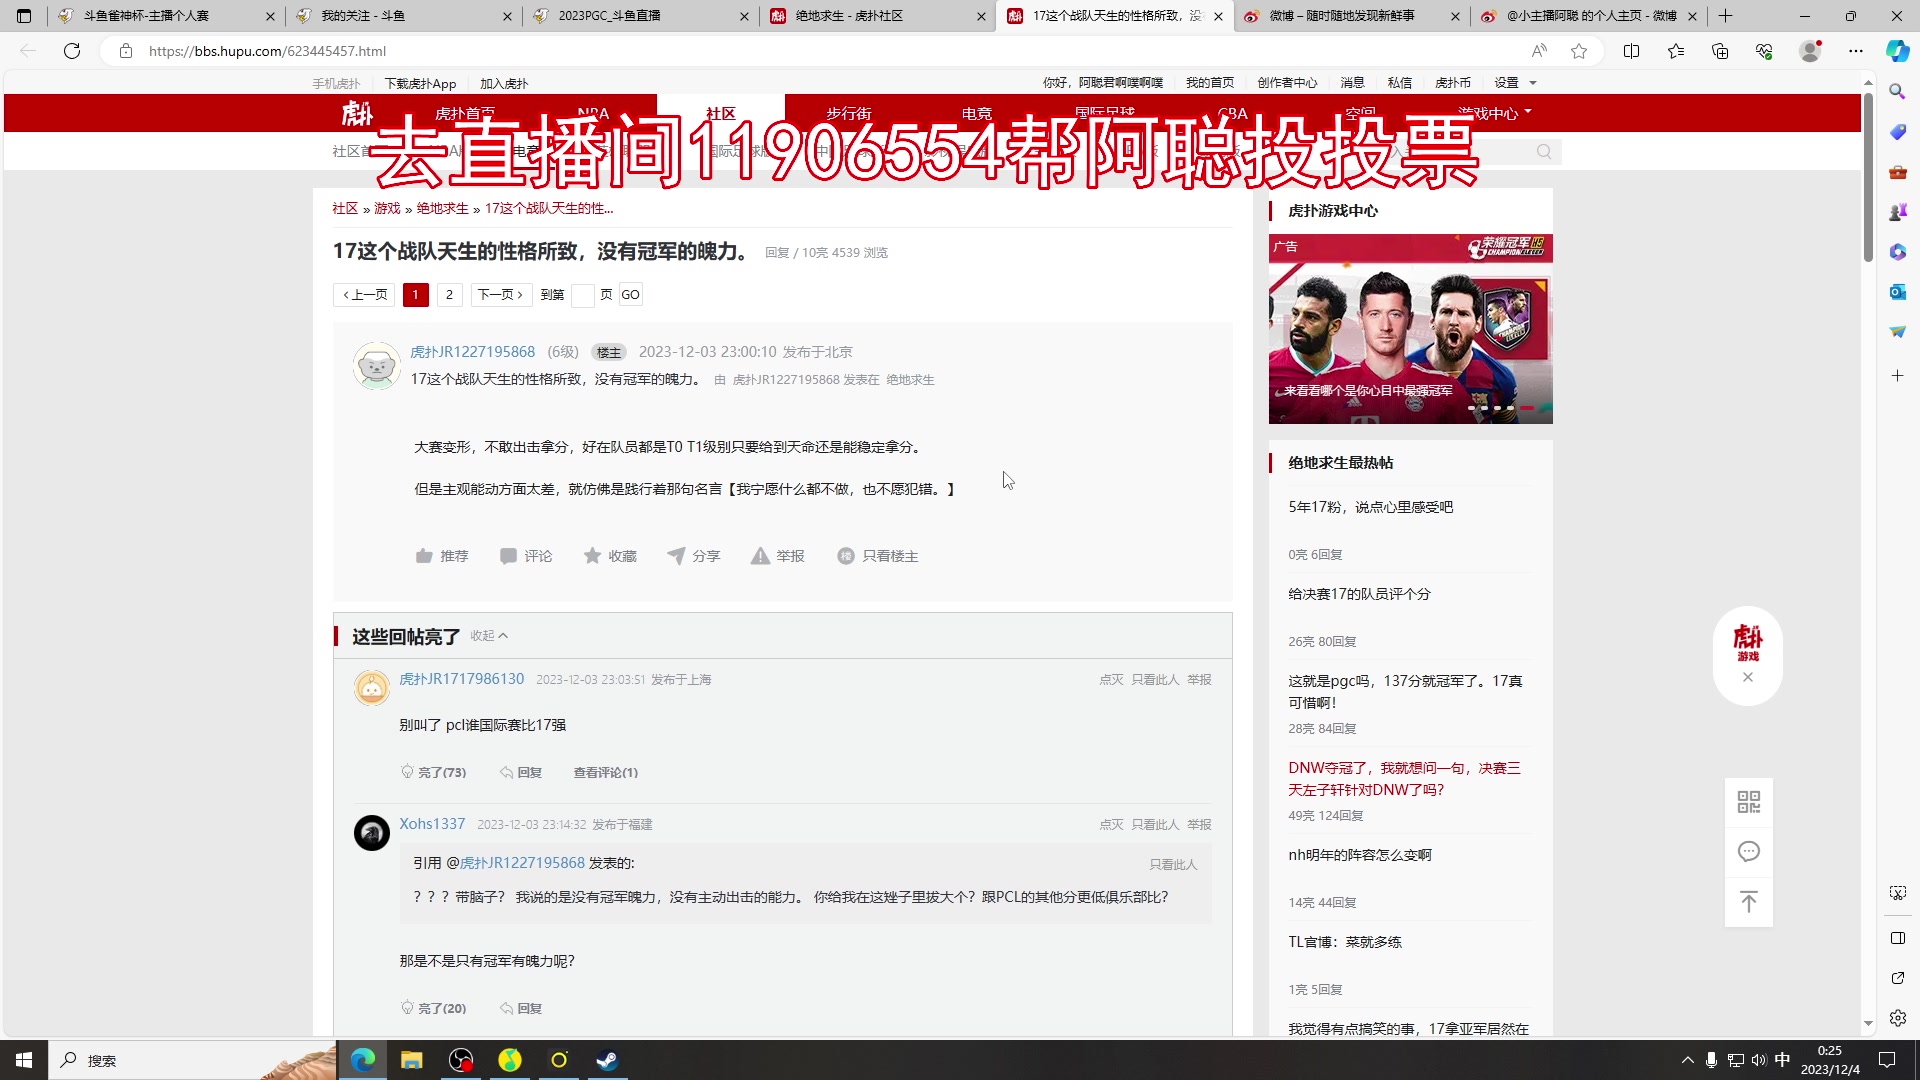
Task: Click 点灭 on Xohs1337 reply
Action: [x=1111, y=825]
